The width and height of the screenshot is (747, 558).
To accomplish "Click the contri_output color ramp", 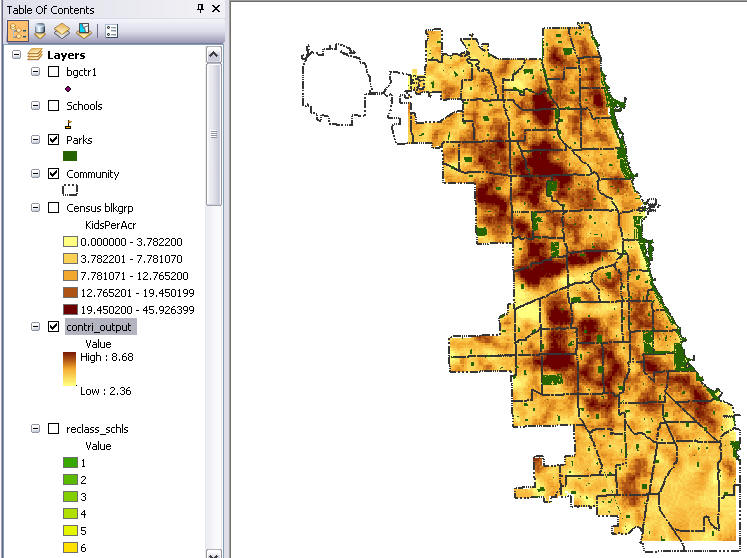I will pos(70,369).
